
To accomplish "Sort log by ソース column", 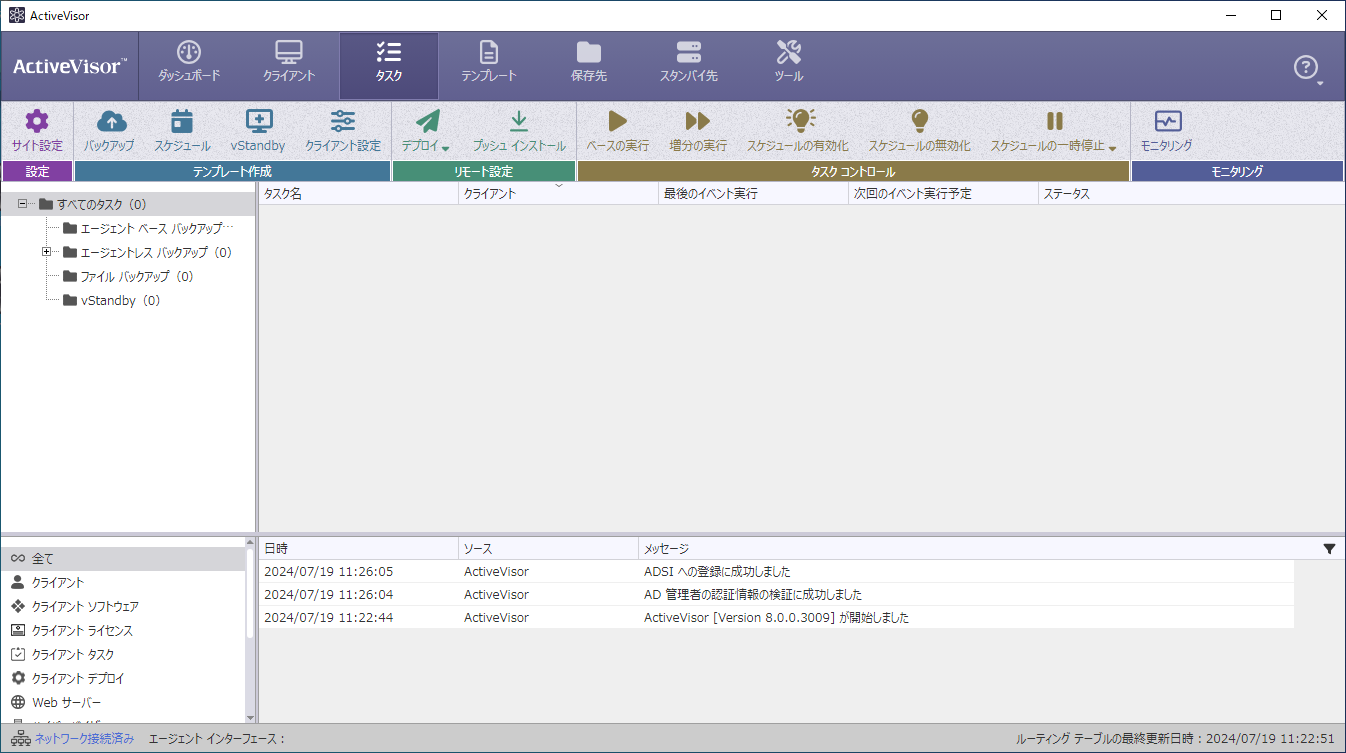I will 548,548.
